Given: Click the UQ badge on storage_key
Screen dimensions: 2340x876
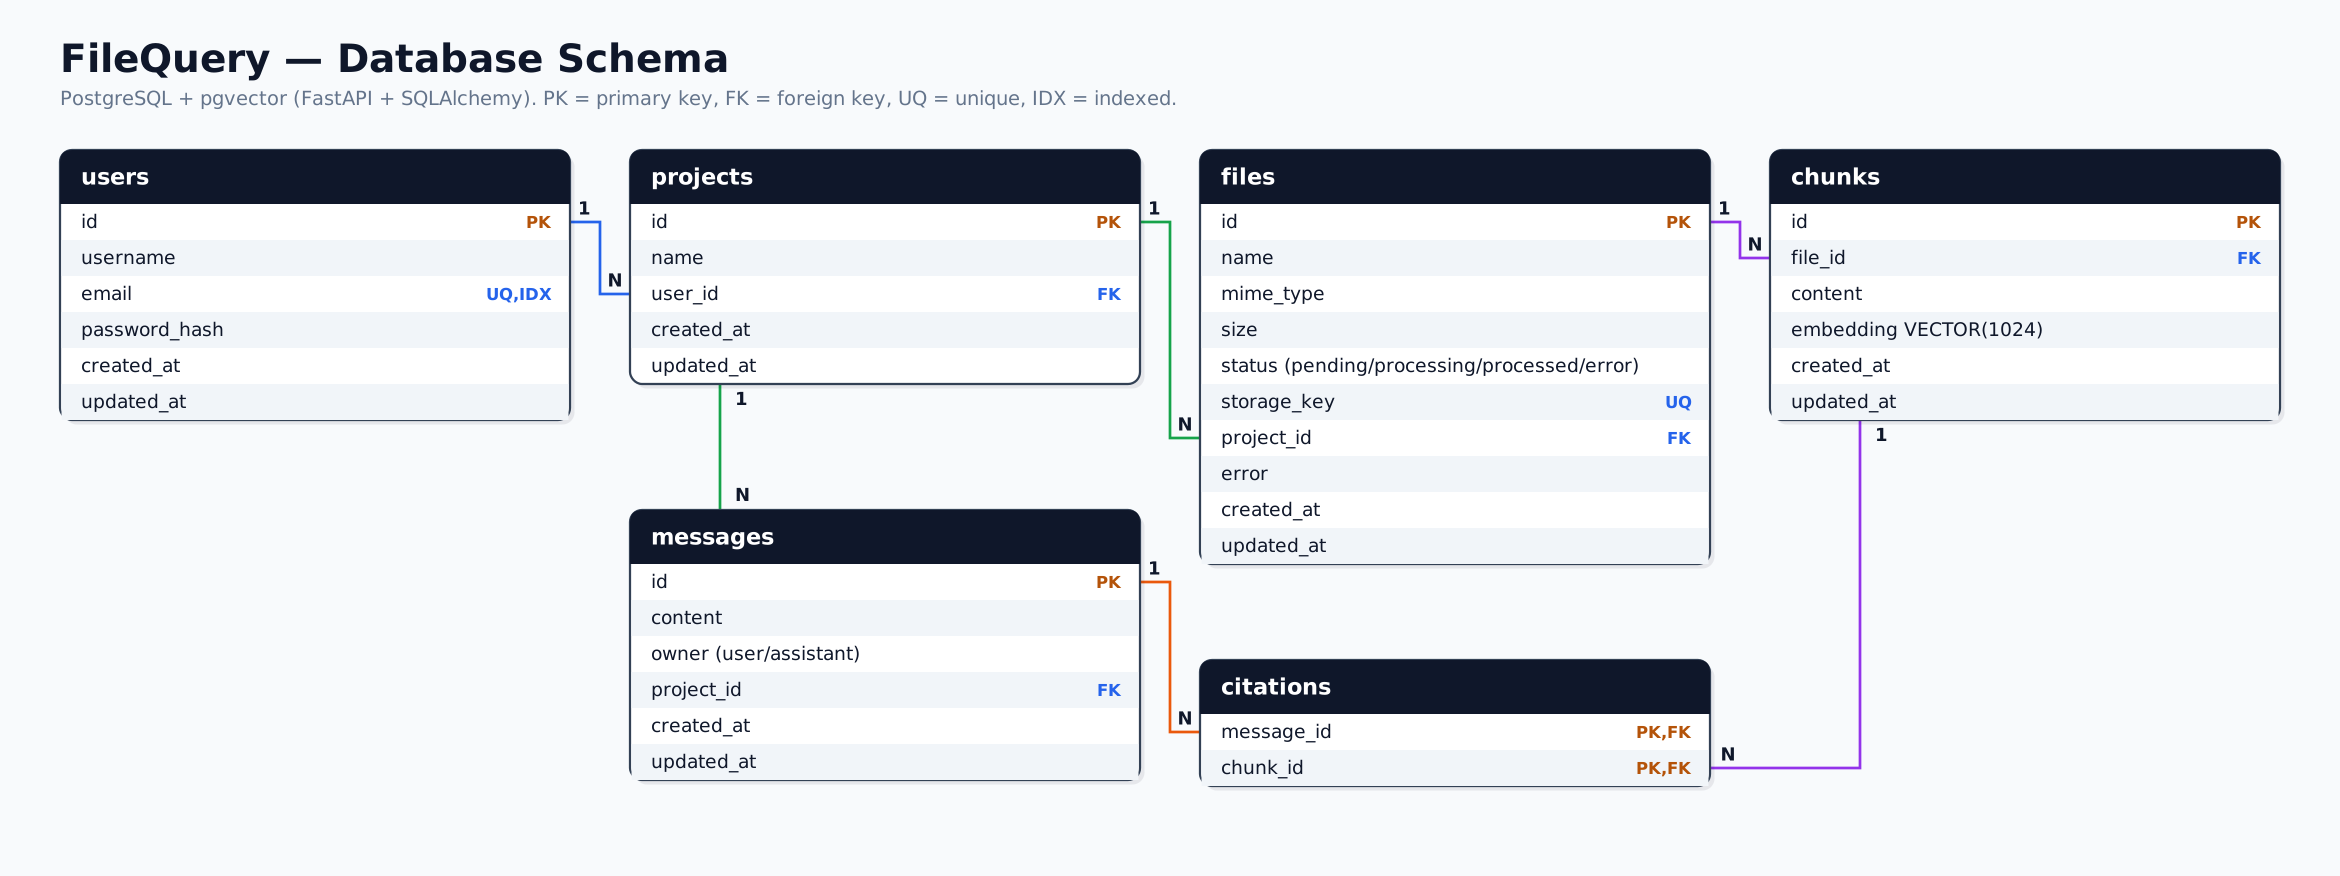Looking at the screenshot, I should coord(1678,402).
